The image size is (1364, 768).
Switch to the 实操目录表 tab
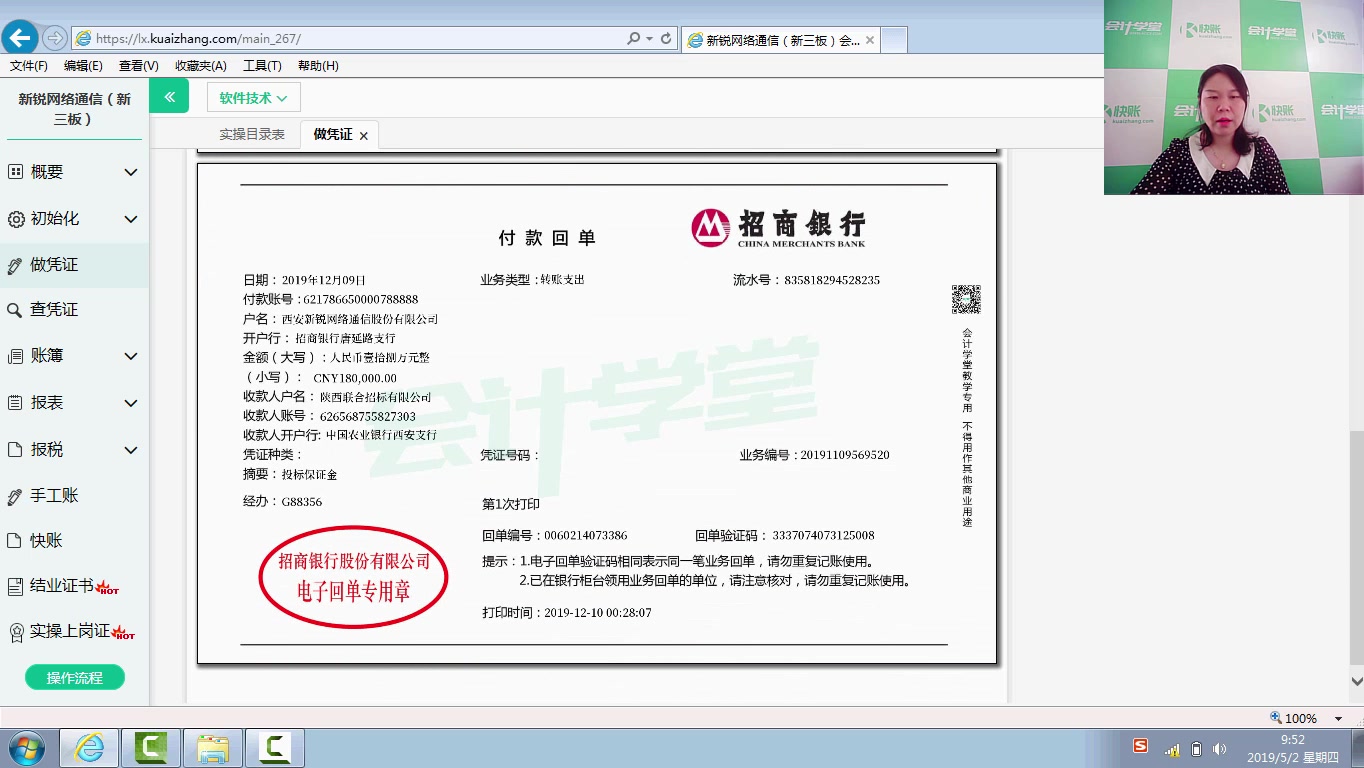[x=251, y=134]
